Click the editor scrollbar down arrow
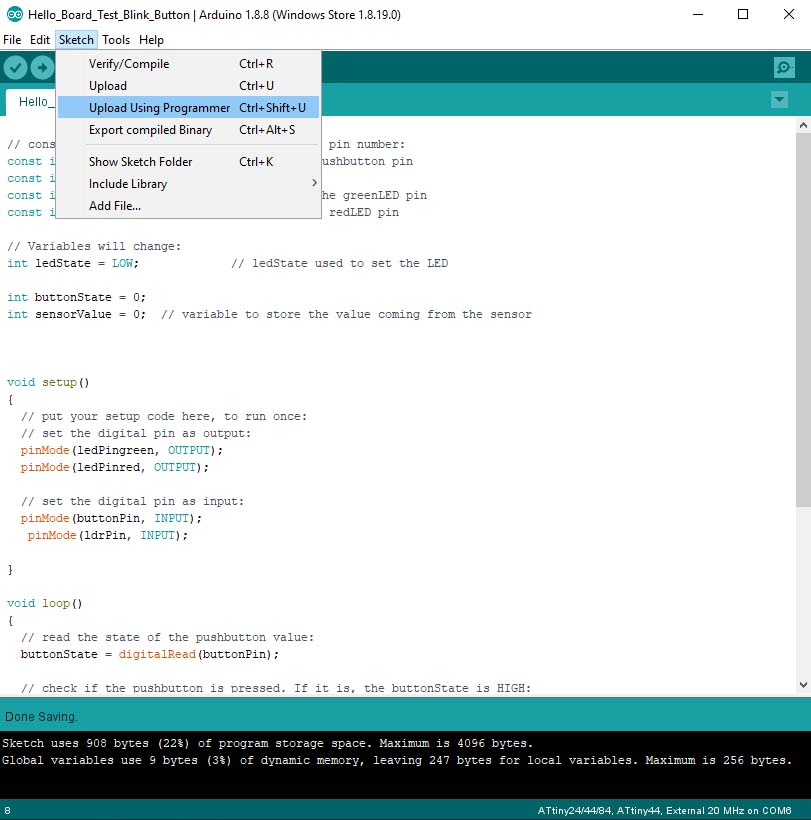This screenshot has height=820, width=811. pos(803,685)
